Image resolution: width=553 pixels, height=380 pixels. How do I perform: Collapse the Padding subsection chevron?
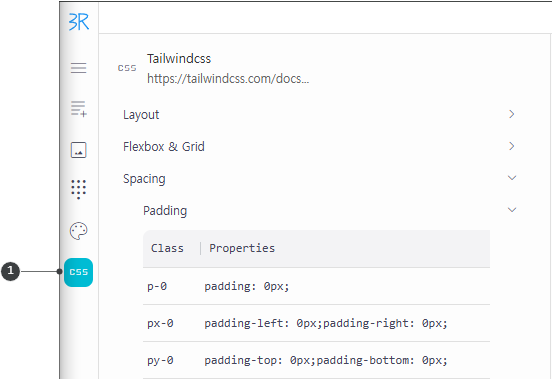(x=512, y=210)
